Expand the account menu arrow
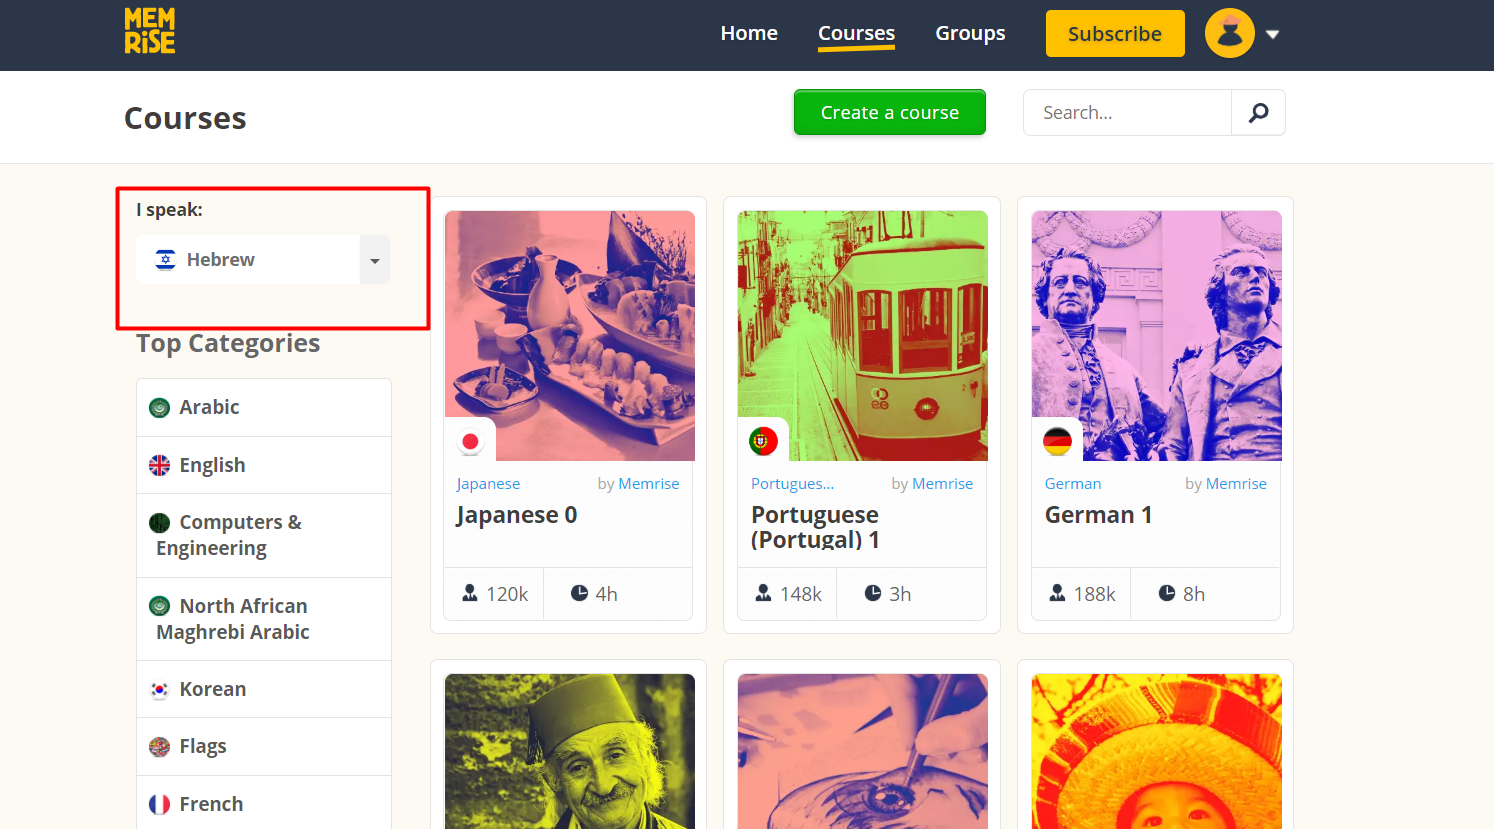This screenshot has height=829, width=1494. click(1272, 34)
